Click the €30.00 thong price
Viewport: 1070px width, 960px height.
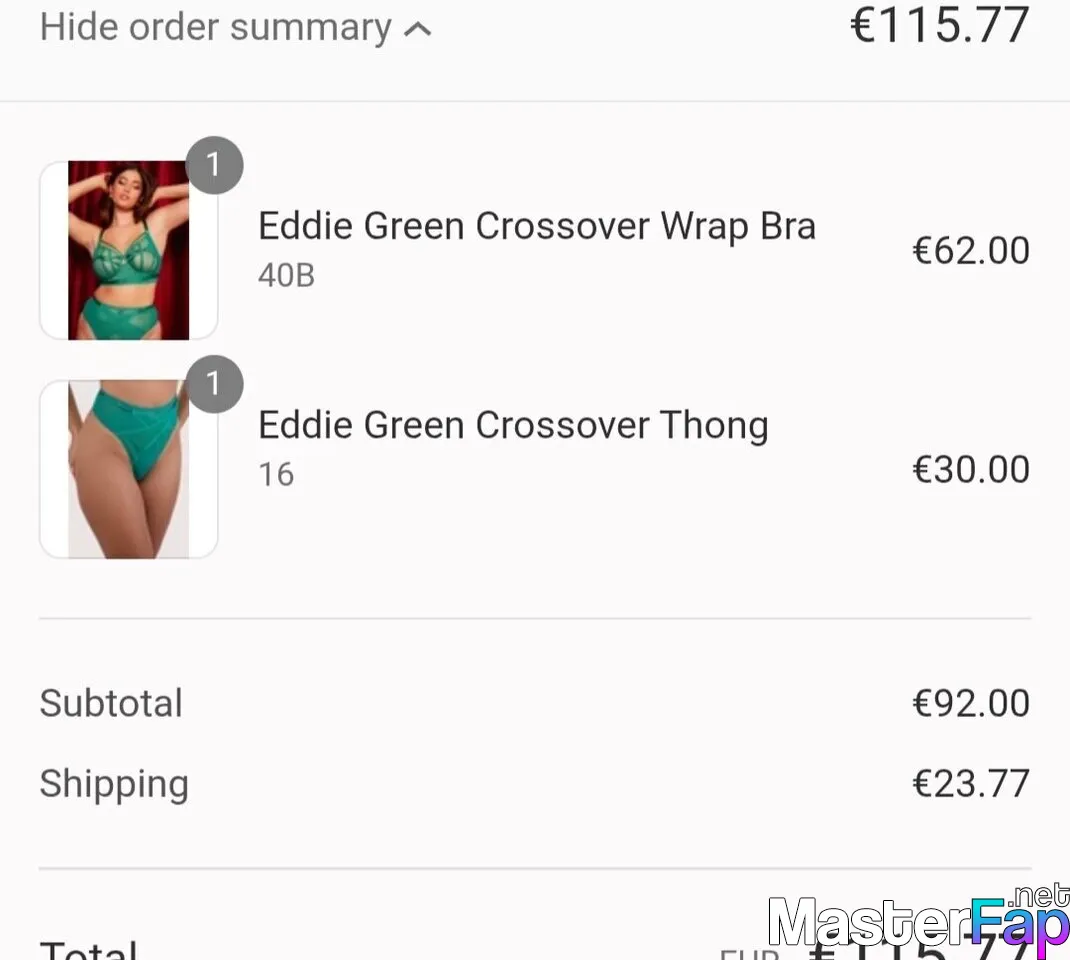click(971, 469)
